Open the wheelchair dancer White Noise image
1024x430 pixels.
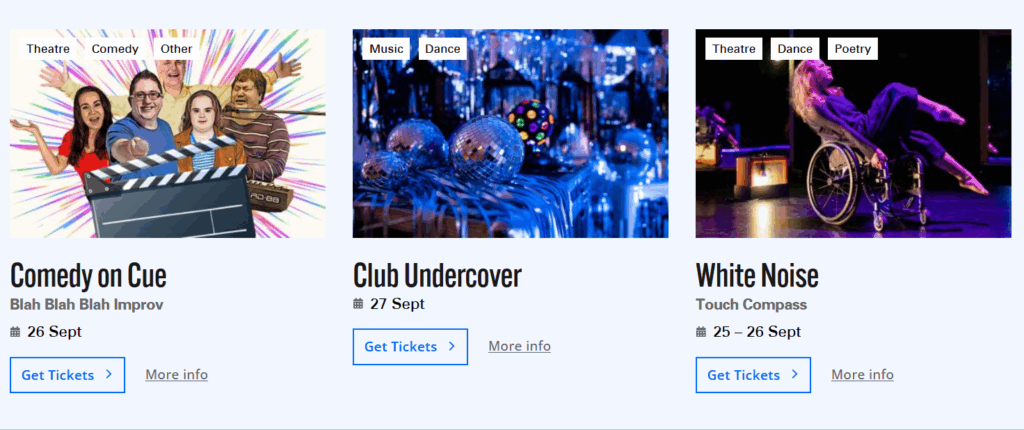[x=853, y=133]
